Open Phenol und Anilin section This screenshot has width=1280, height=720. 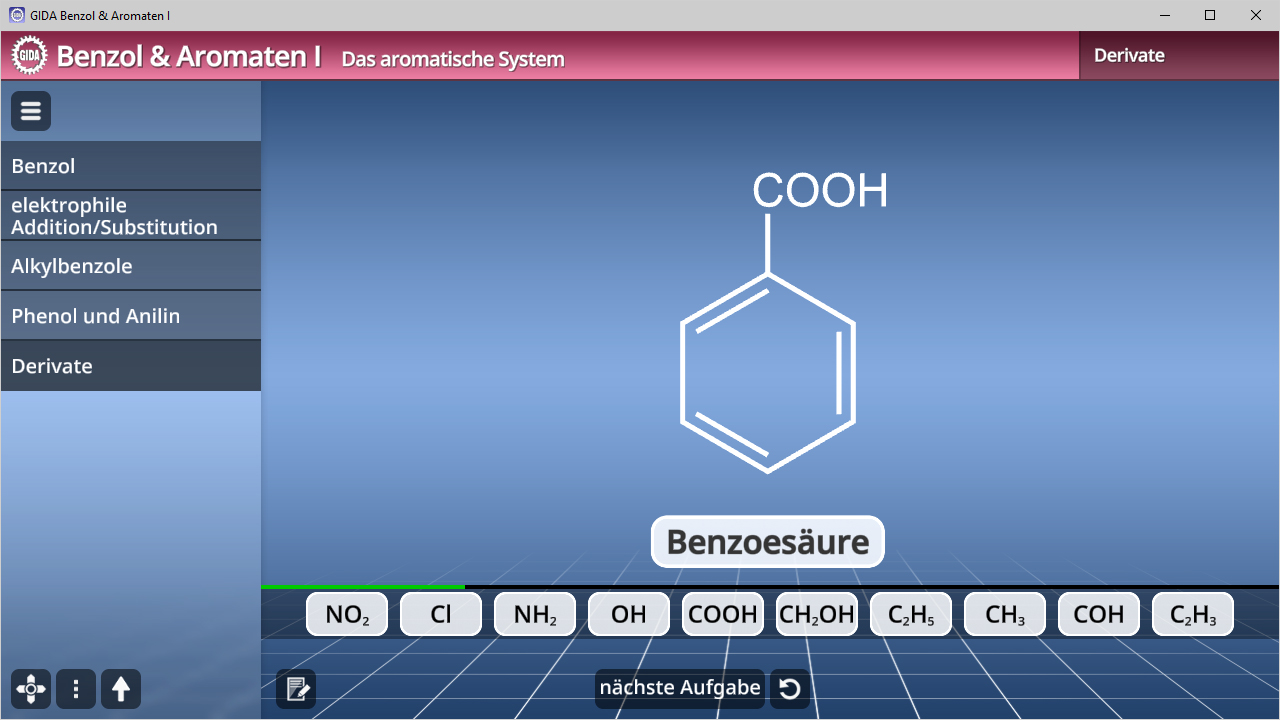point(130,316)
